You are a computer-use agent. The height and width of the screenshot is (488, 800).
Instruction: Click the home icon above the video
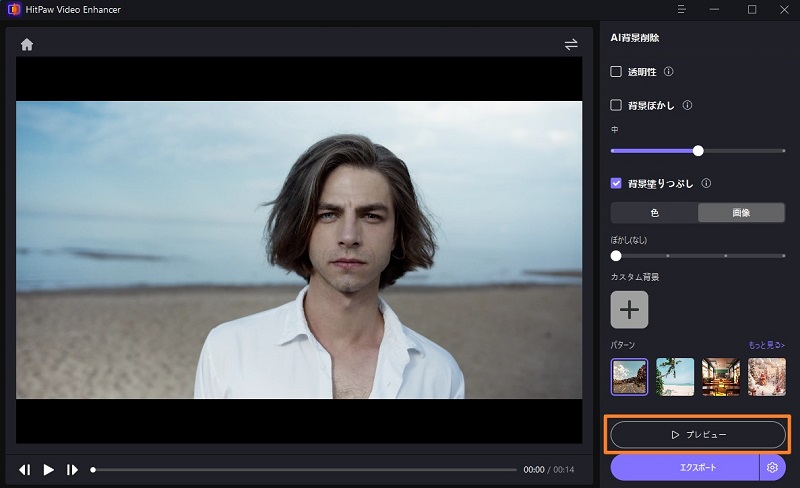tap(27, 44)
